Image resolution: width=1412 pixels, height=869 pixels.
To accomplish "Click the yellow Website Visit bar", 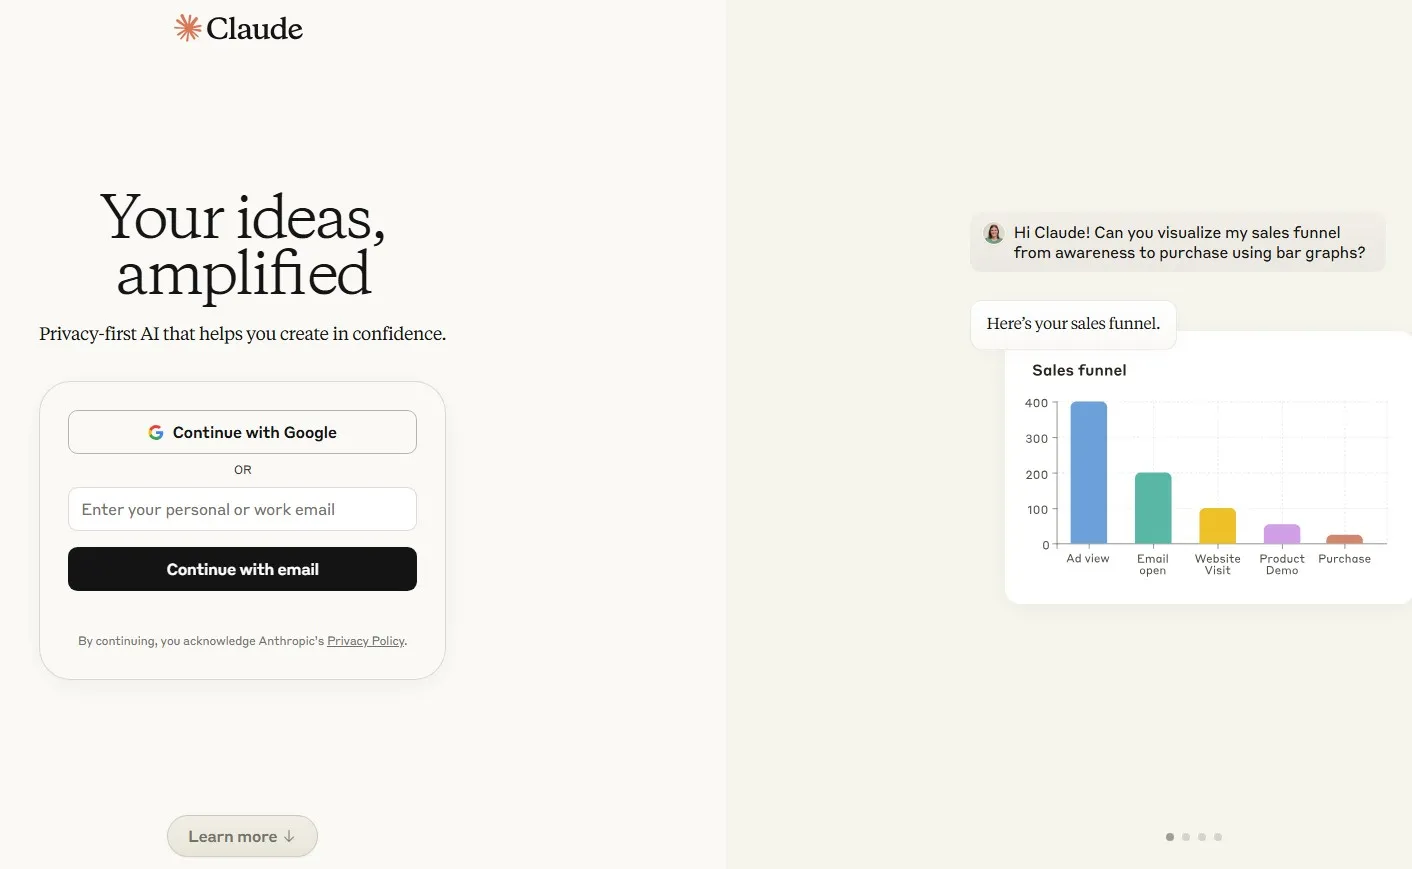I will coord(1218,526).
